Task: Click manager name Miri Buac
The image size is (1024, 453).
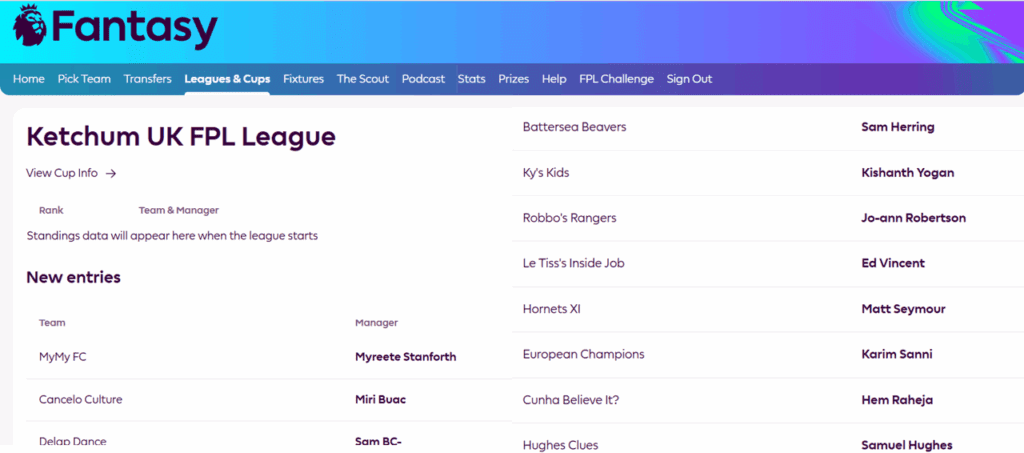Action: 380,399
